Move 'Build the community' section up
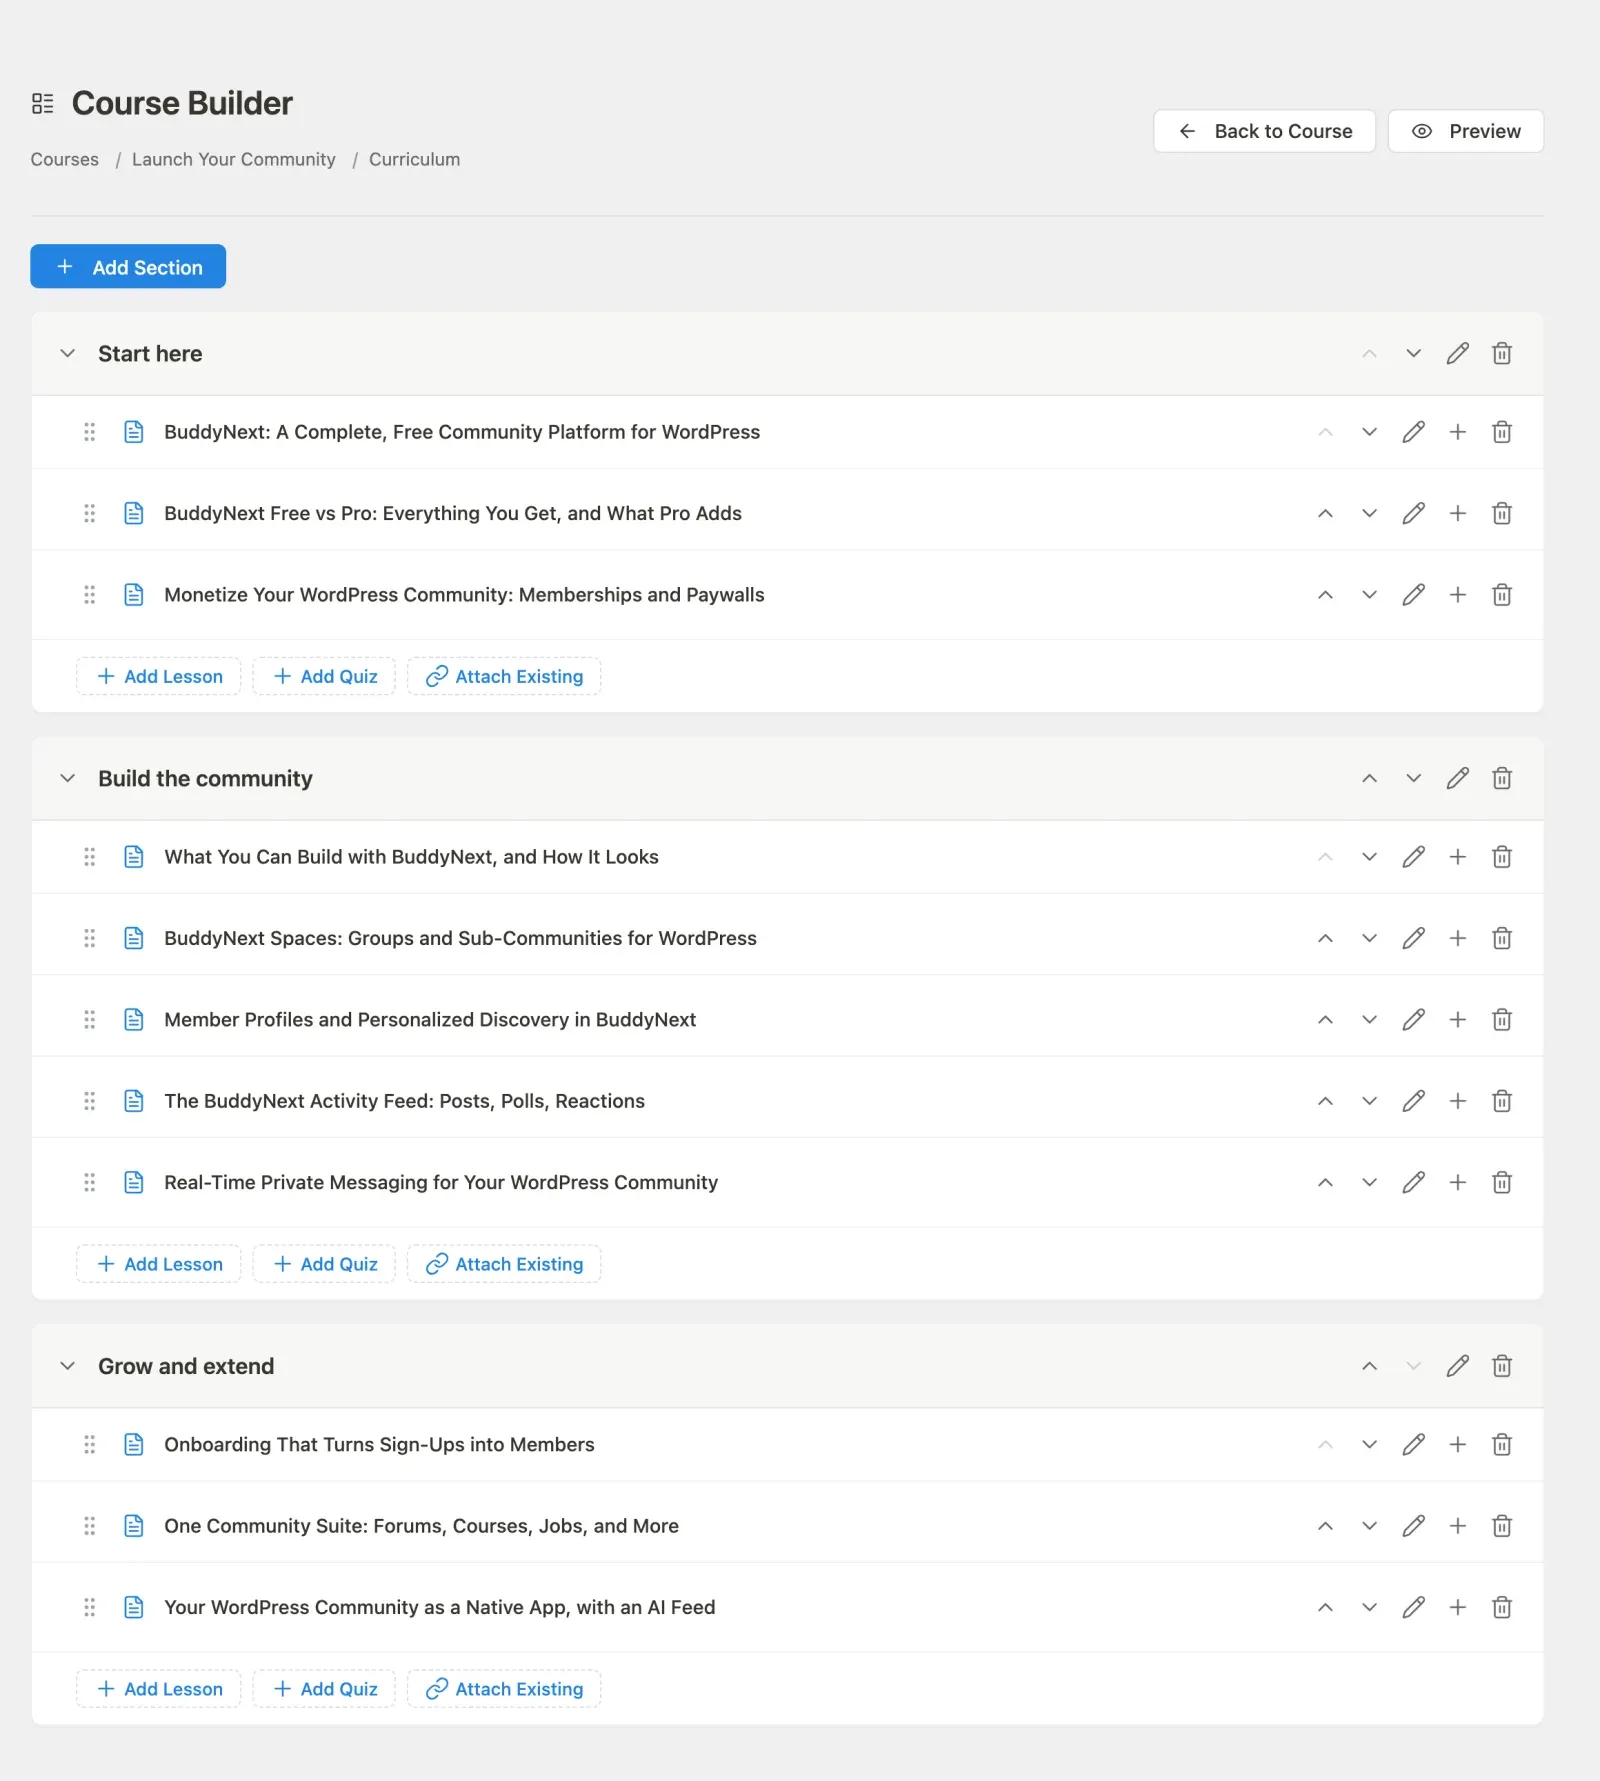 click(1369, 779)
